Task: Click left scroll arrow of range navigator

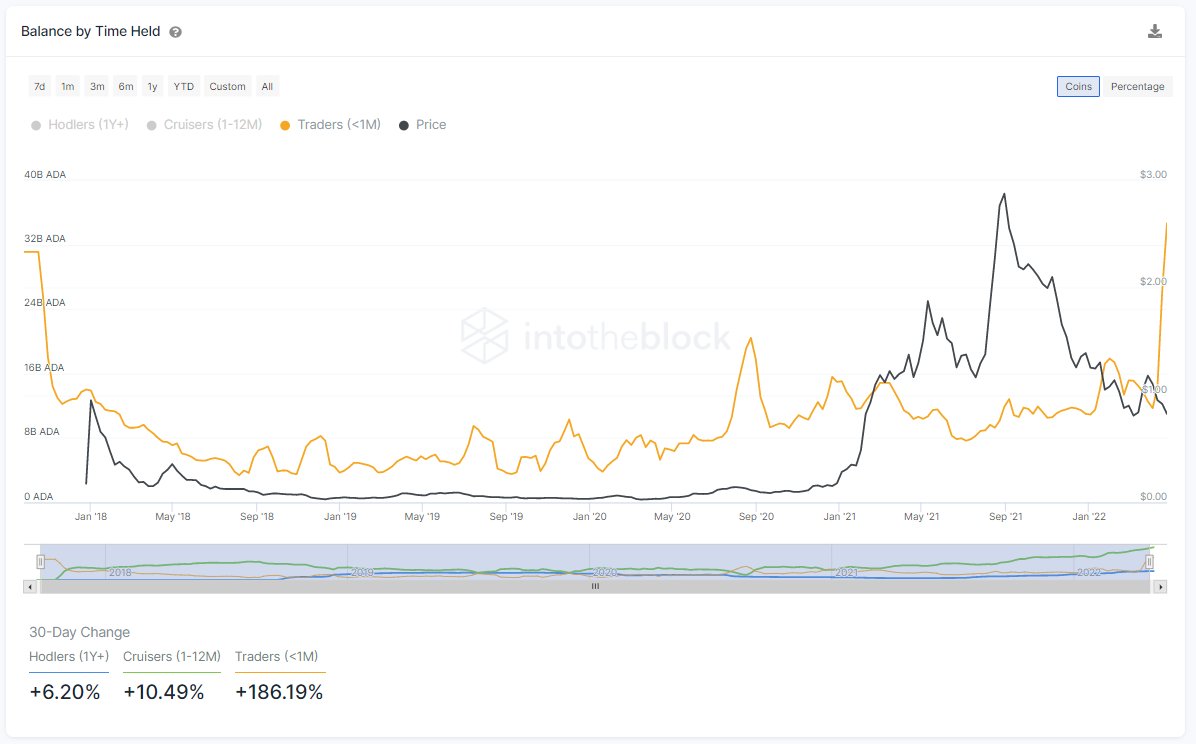Action: pos(30,587)
